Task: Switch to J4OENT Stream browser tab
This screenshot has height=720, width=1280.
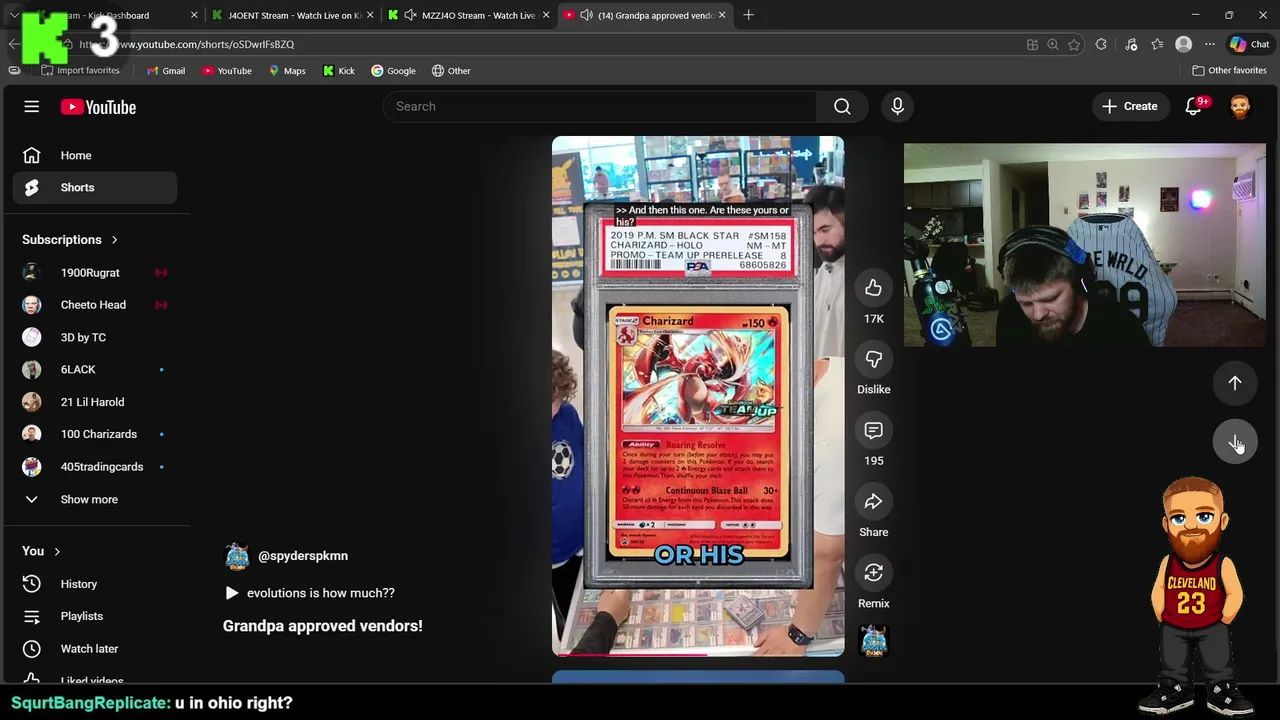Action: [x=292, y=15]
